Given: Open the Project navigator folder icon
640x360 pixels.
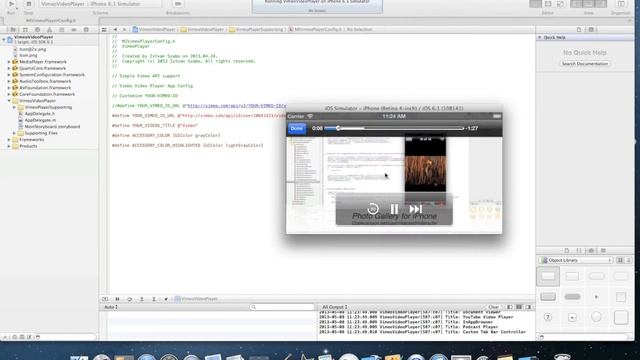Looking at the screenshot, I should (x=13, y=30).
